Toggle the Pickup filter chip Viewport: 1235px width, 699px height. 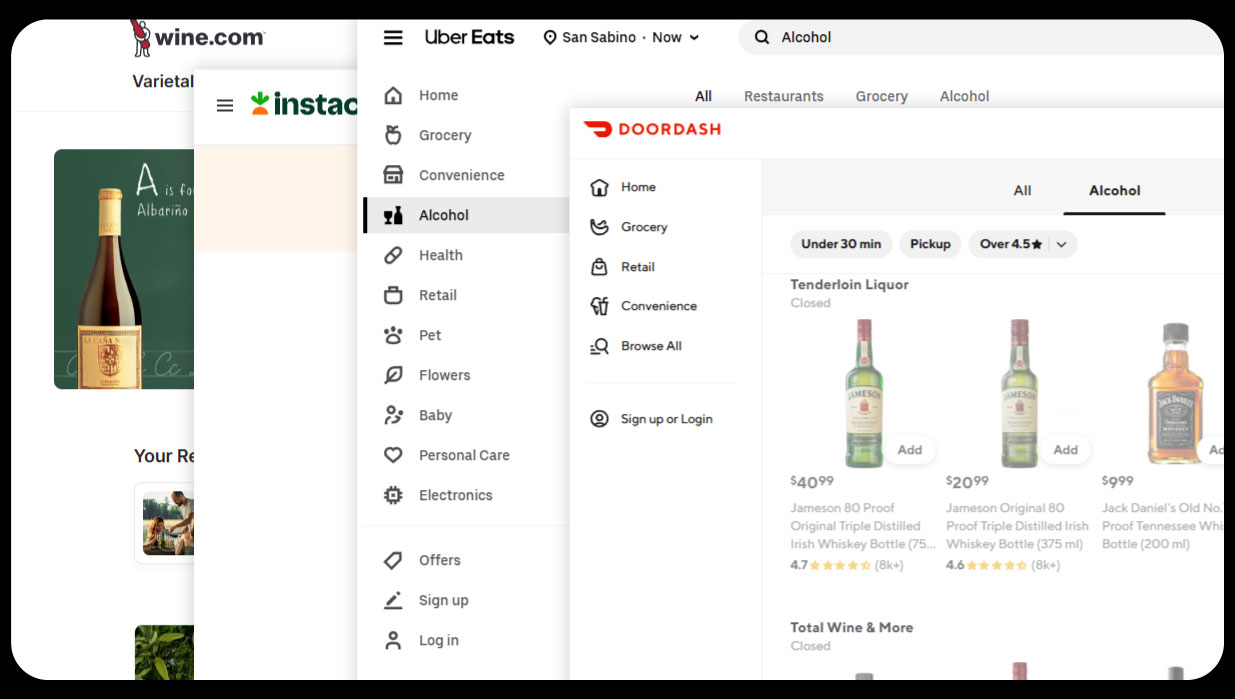[x=930, y=244]
